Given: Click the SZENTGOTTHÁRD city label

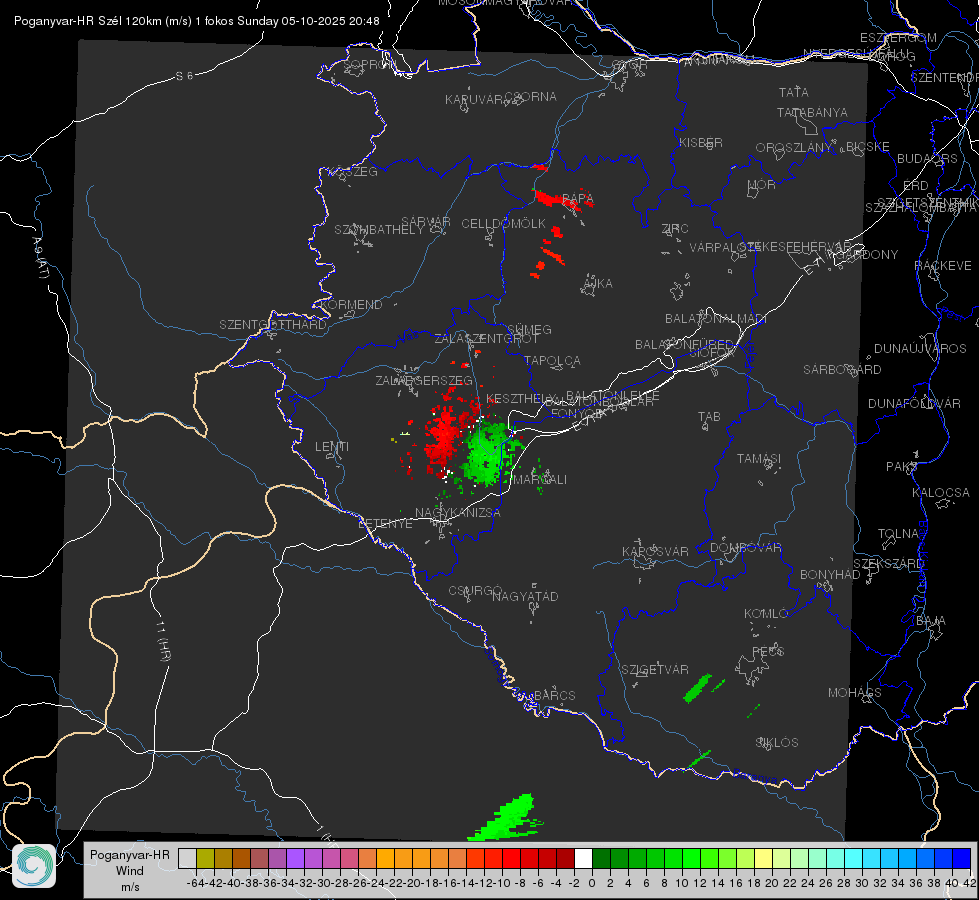Looking at the screenshot, I should (x=273, y=325).
